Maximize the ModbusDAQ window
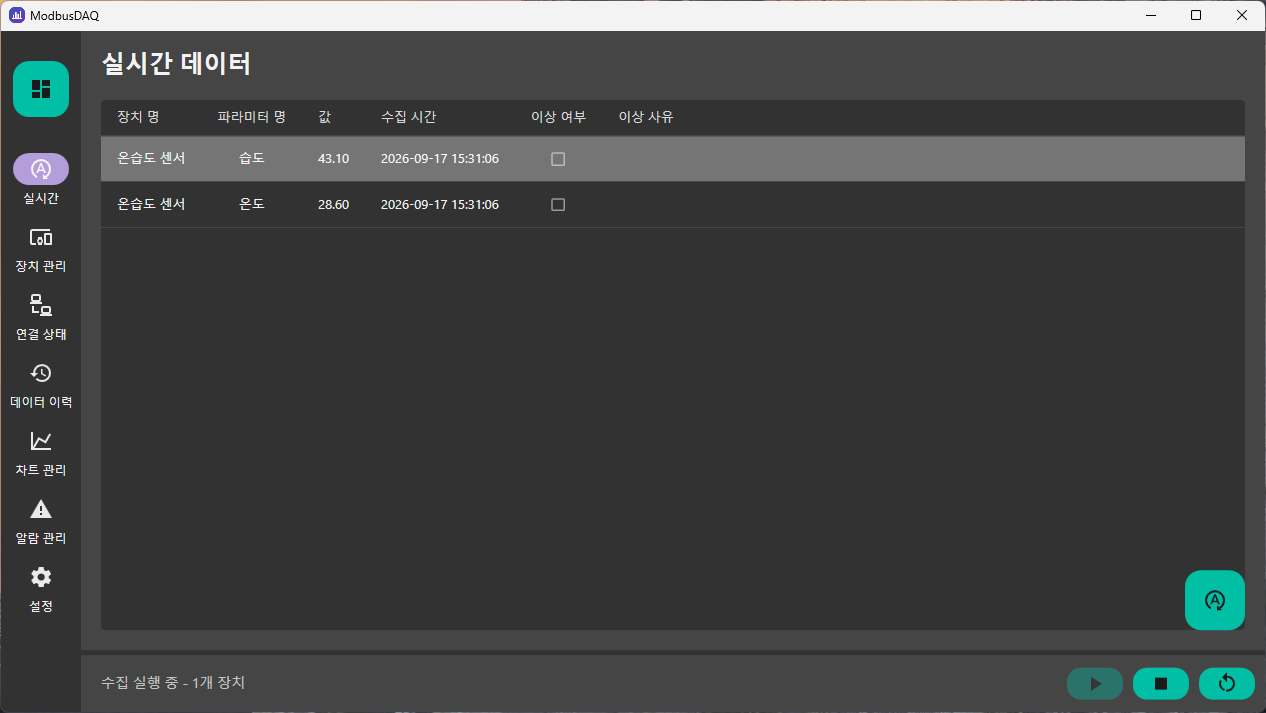Viewport: 1266px width, 713px height. click(1196, 15)
